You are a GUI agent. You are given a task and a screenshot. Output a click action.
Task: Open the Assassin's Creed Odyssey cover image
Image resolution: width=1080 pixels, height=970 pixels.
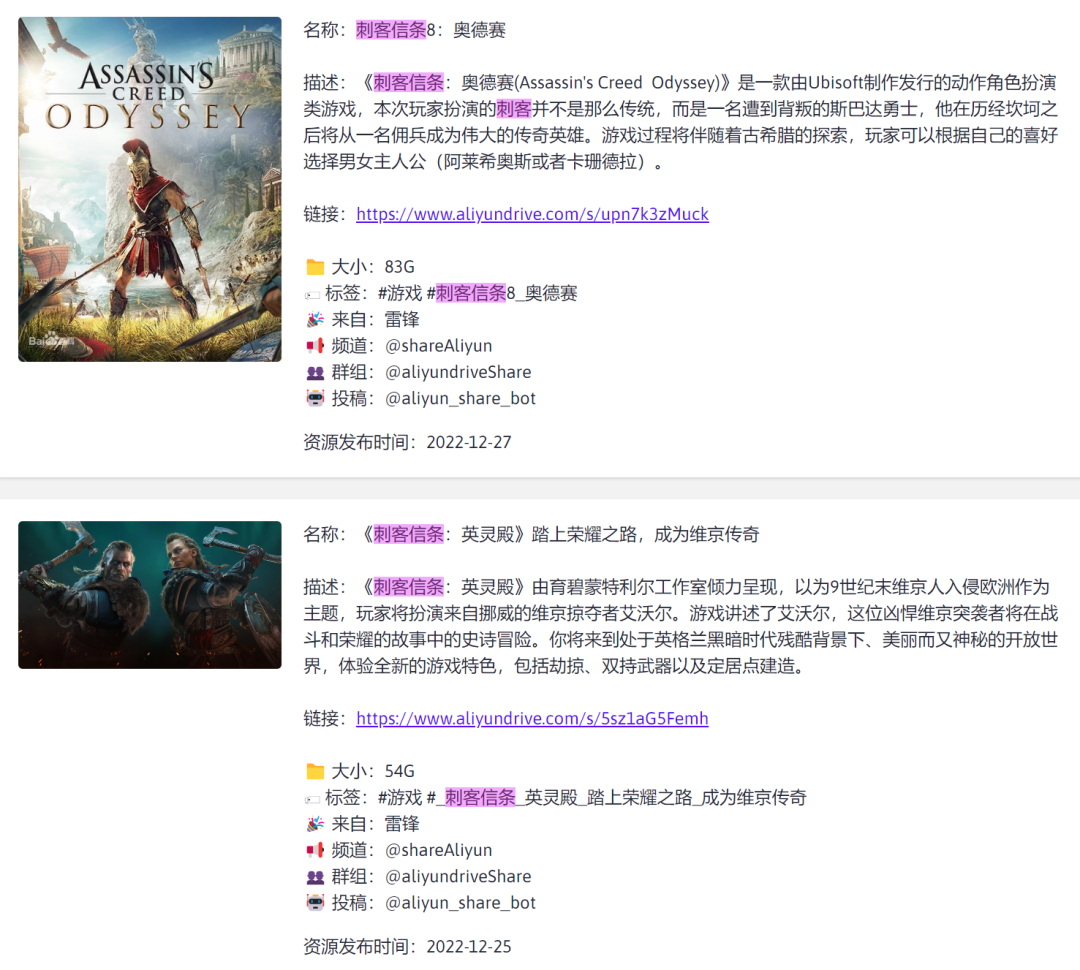pyautogui.click(x=149, y=189)
